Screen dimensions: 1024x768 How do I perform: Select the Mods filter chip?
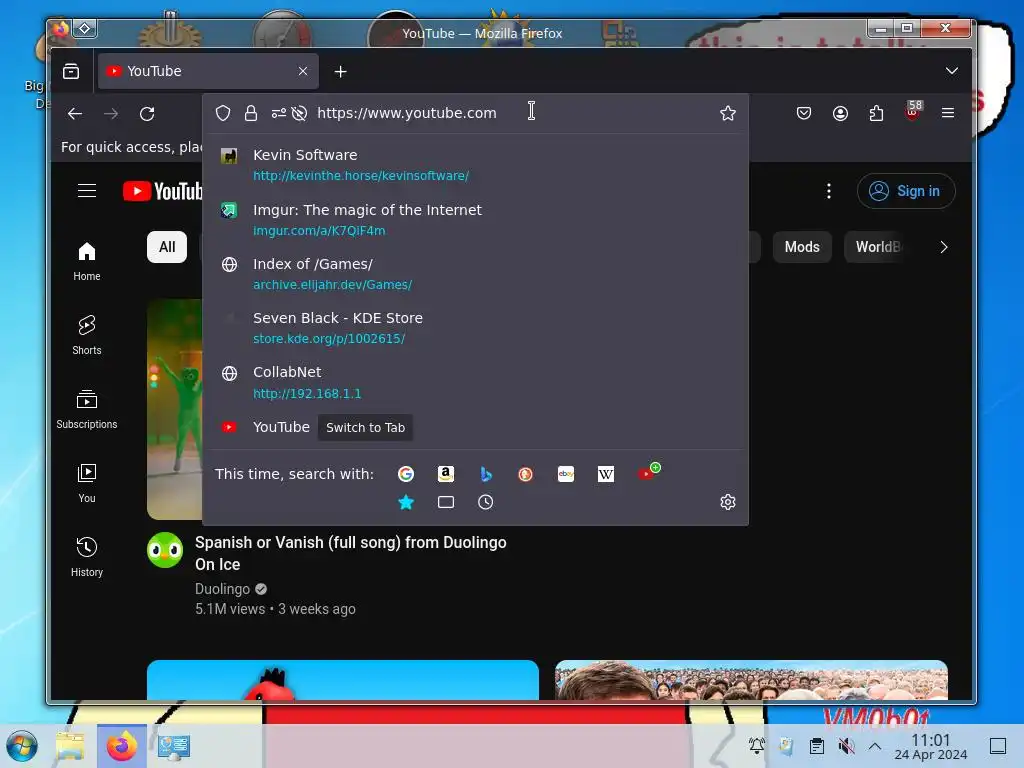tap(802, 247)
